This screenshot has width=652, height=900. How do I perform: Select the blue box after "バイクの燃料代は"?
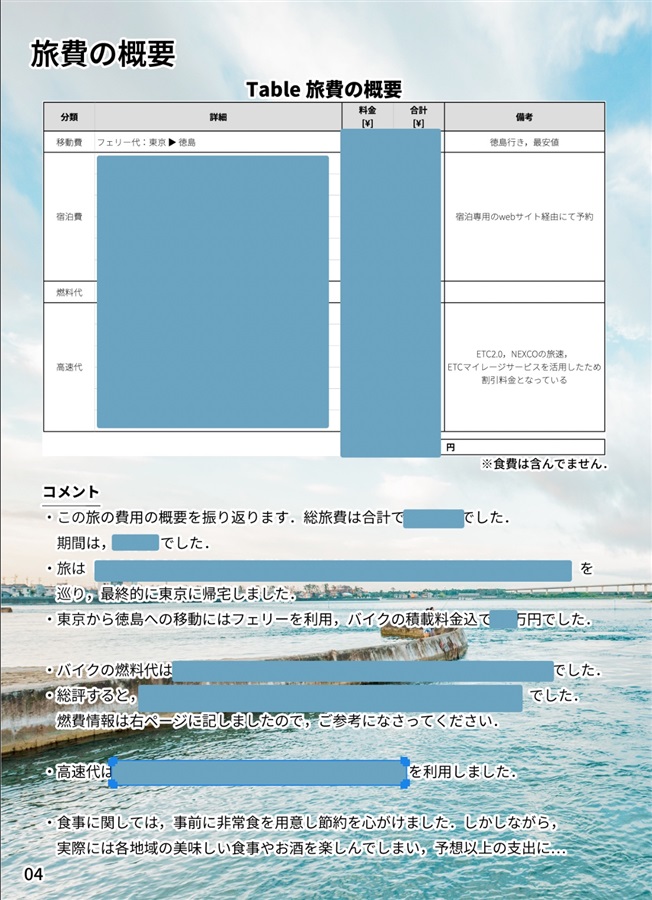[x=363, y=672]
